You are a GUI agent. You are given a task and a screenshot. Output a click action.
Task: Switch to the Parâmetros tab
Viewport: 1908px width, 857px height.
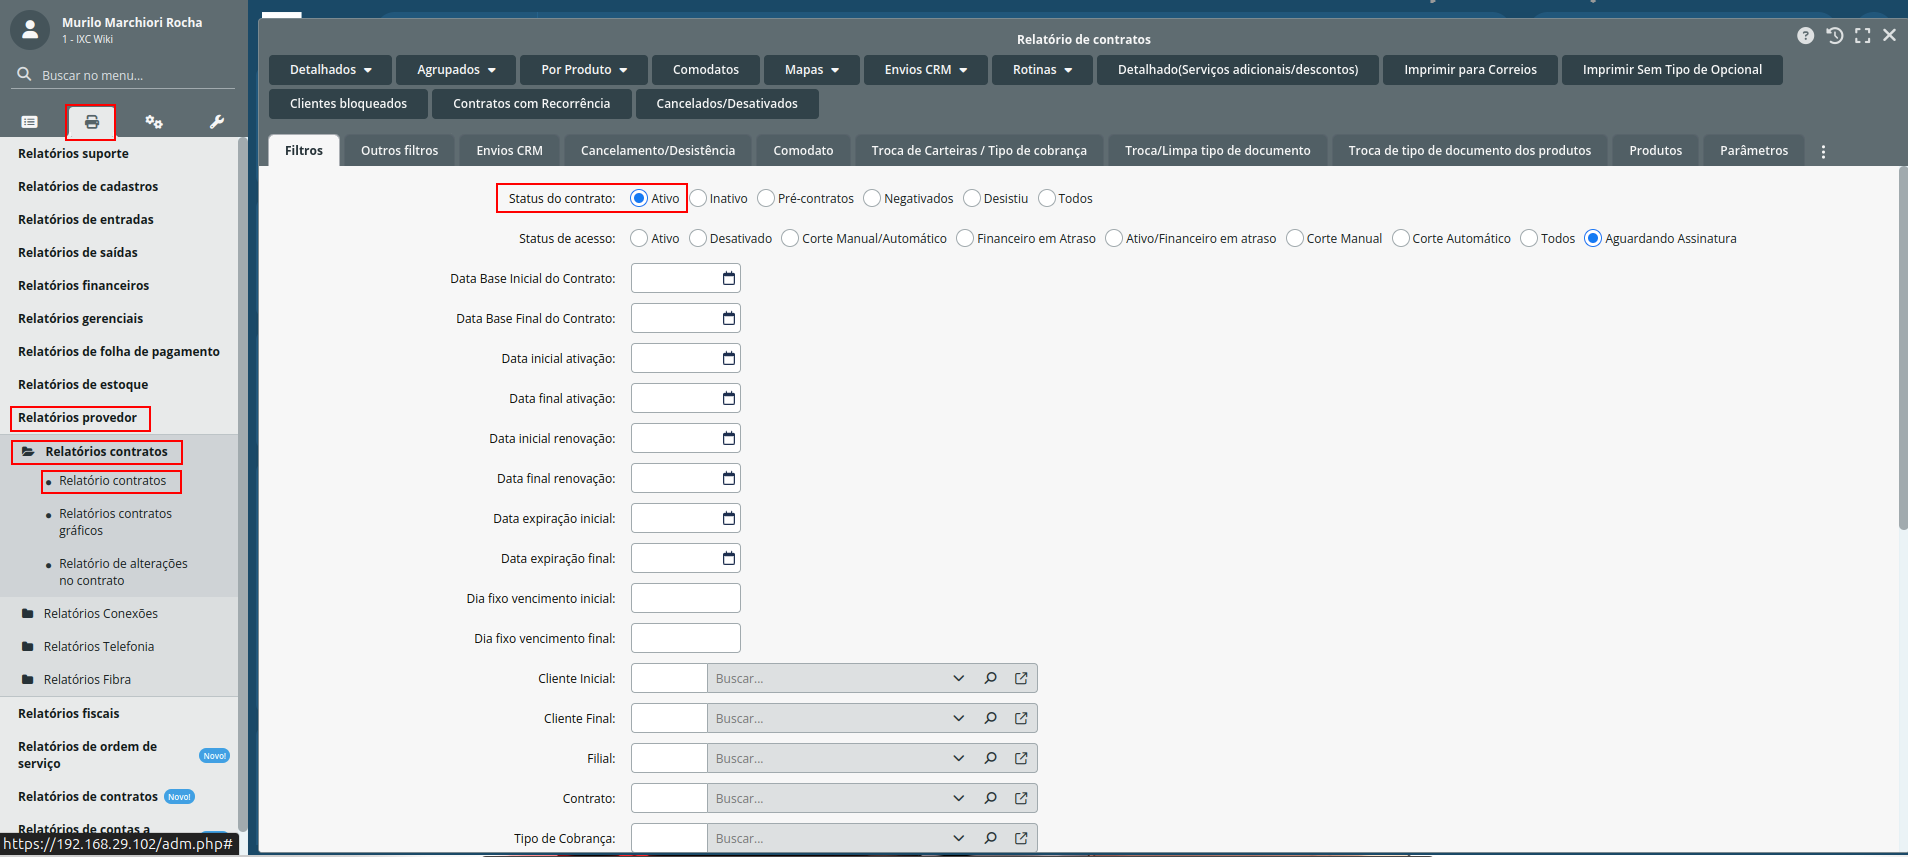(1754, 151)
